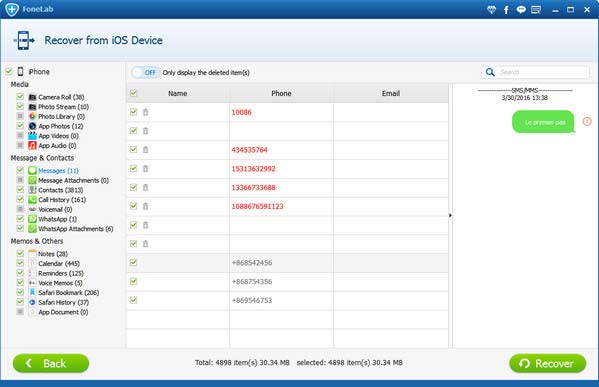Click the Notes icon
The height and width of the screenshot is (387, 599).
click(32, 254)
